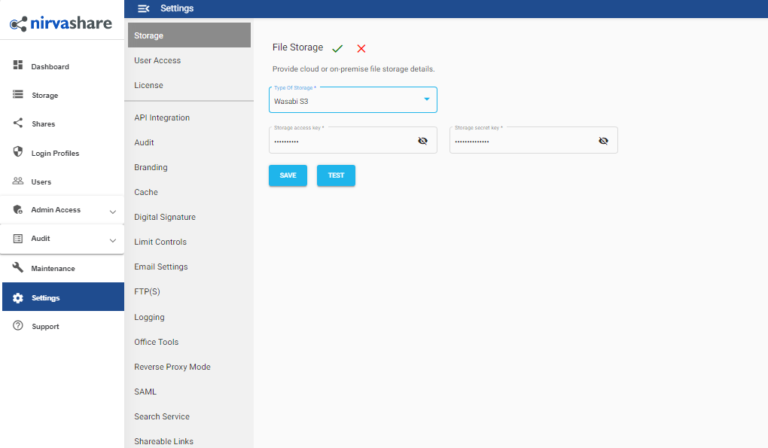Click into the Storage access key field

click(340, 142)
